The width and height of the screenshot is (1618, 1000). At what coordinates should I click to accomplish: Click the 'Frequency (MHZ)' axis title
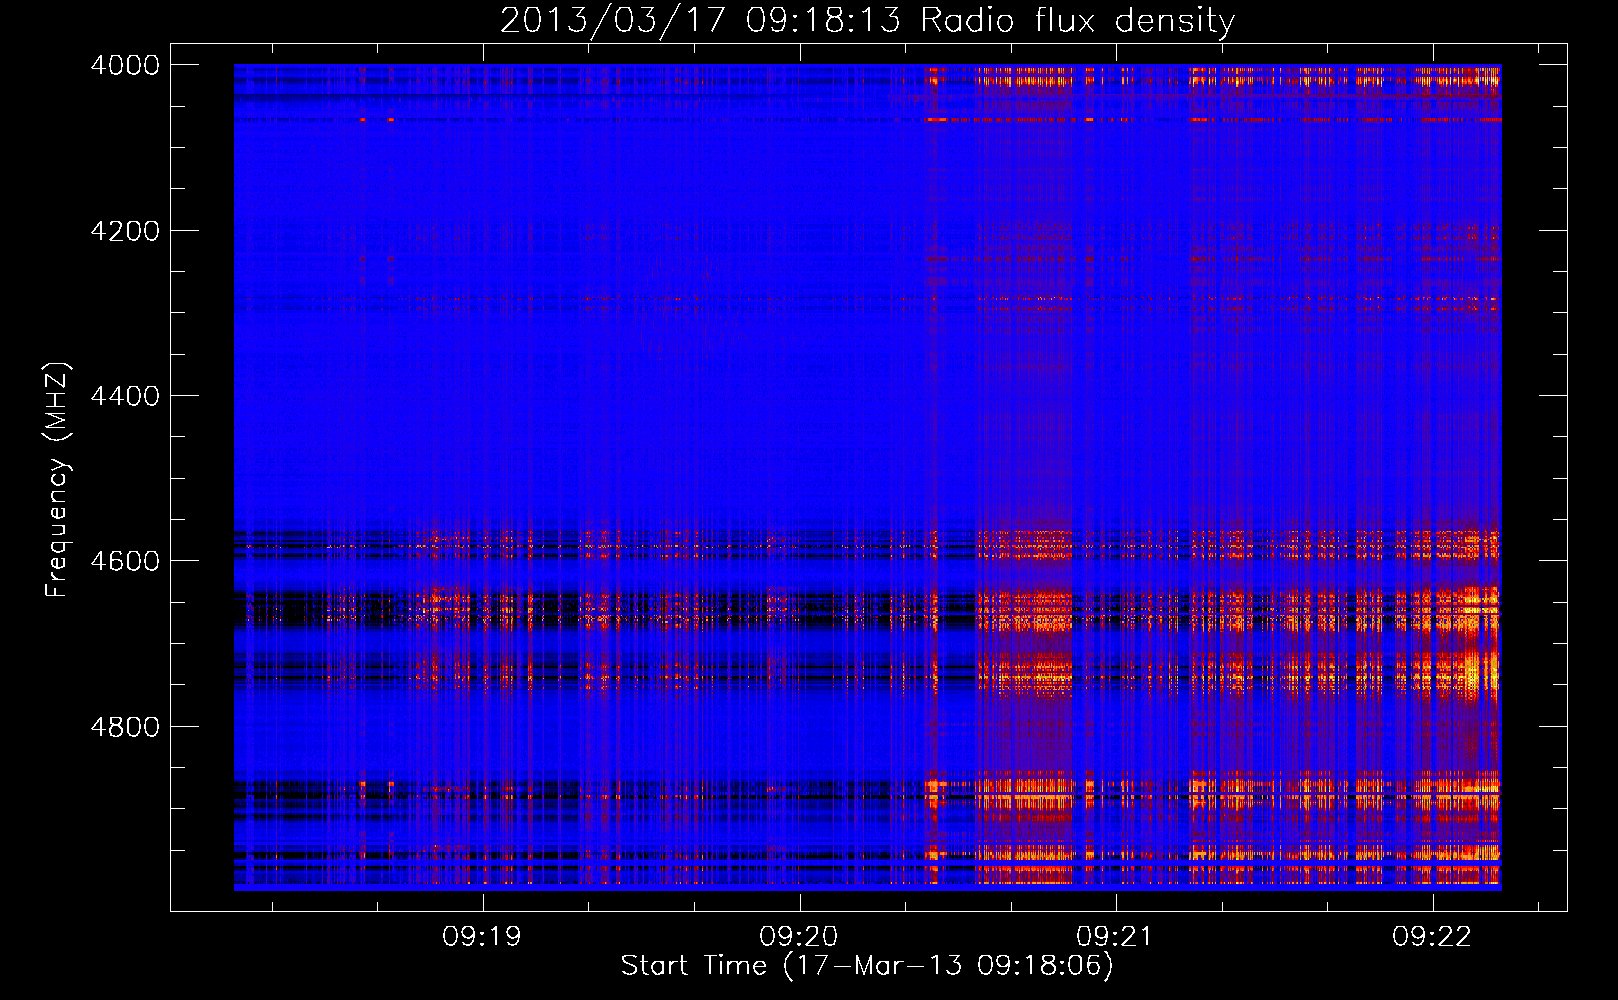pos(58,479)
